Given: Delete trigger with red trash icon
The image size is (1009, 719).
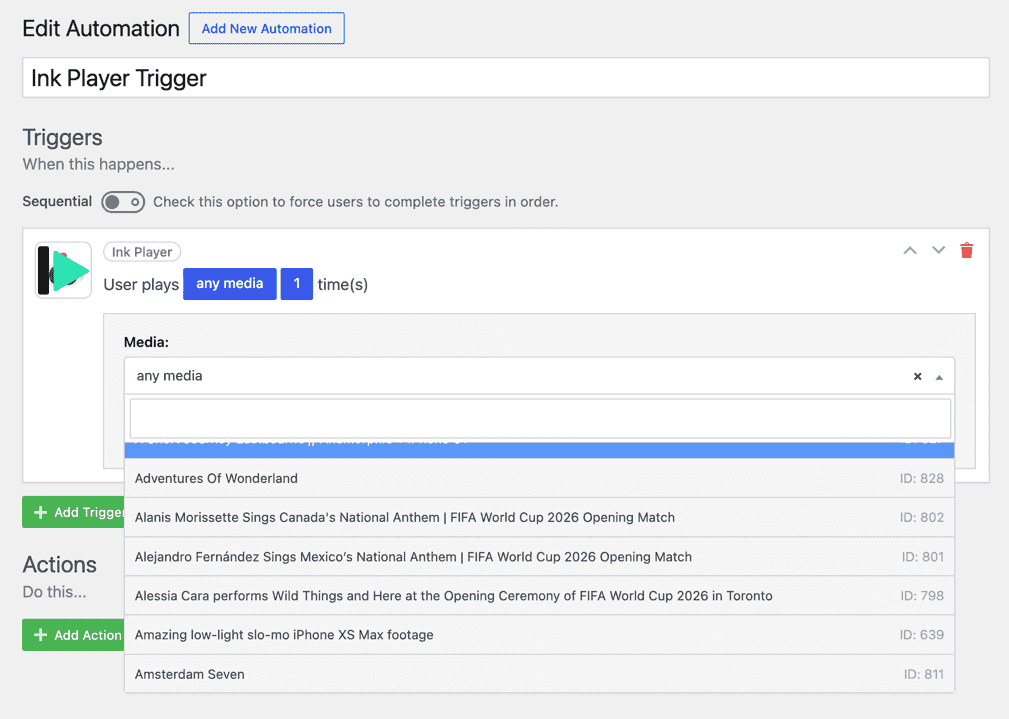Looking at the screenshot, I should pyautogui.click(x=966, y=250).
